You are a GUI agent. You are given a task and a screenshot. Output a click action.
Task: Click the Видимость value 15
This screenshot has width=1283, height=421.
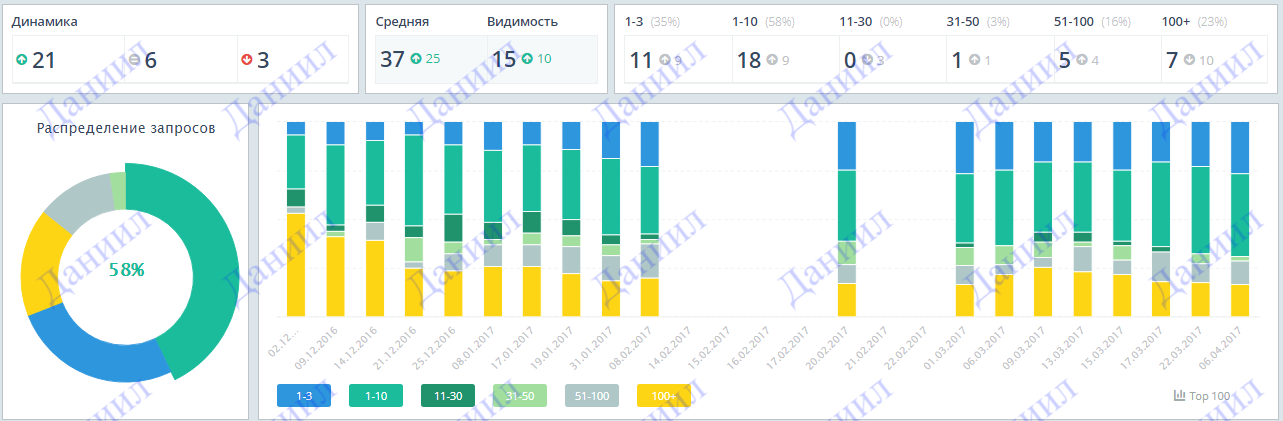(x=504, y=59)
